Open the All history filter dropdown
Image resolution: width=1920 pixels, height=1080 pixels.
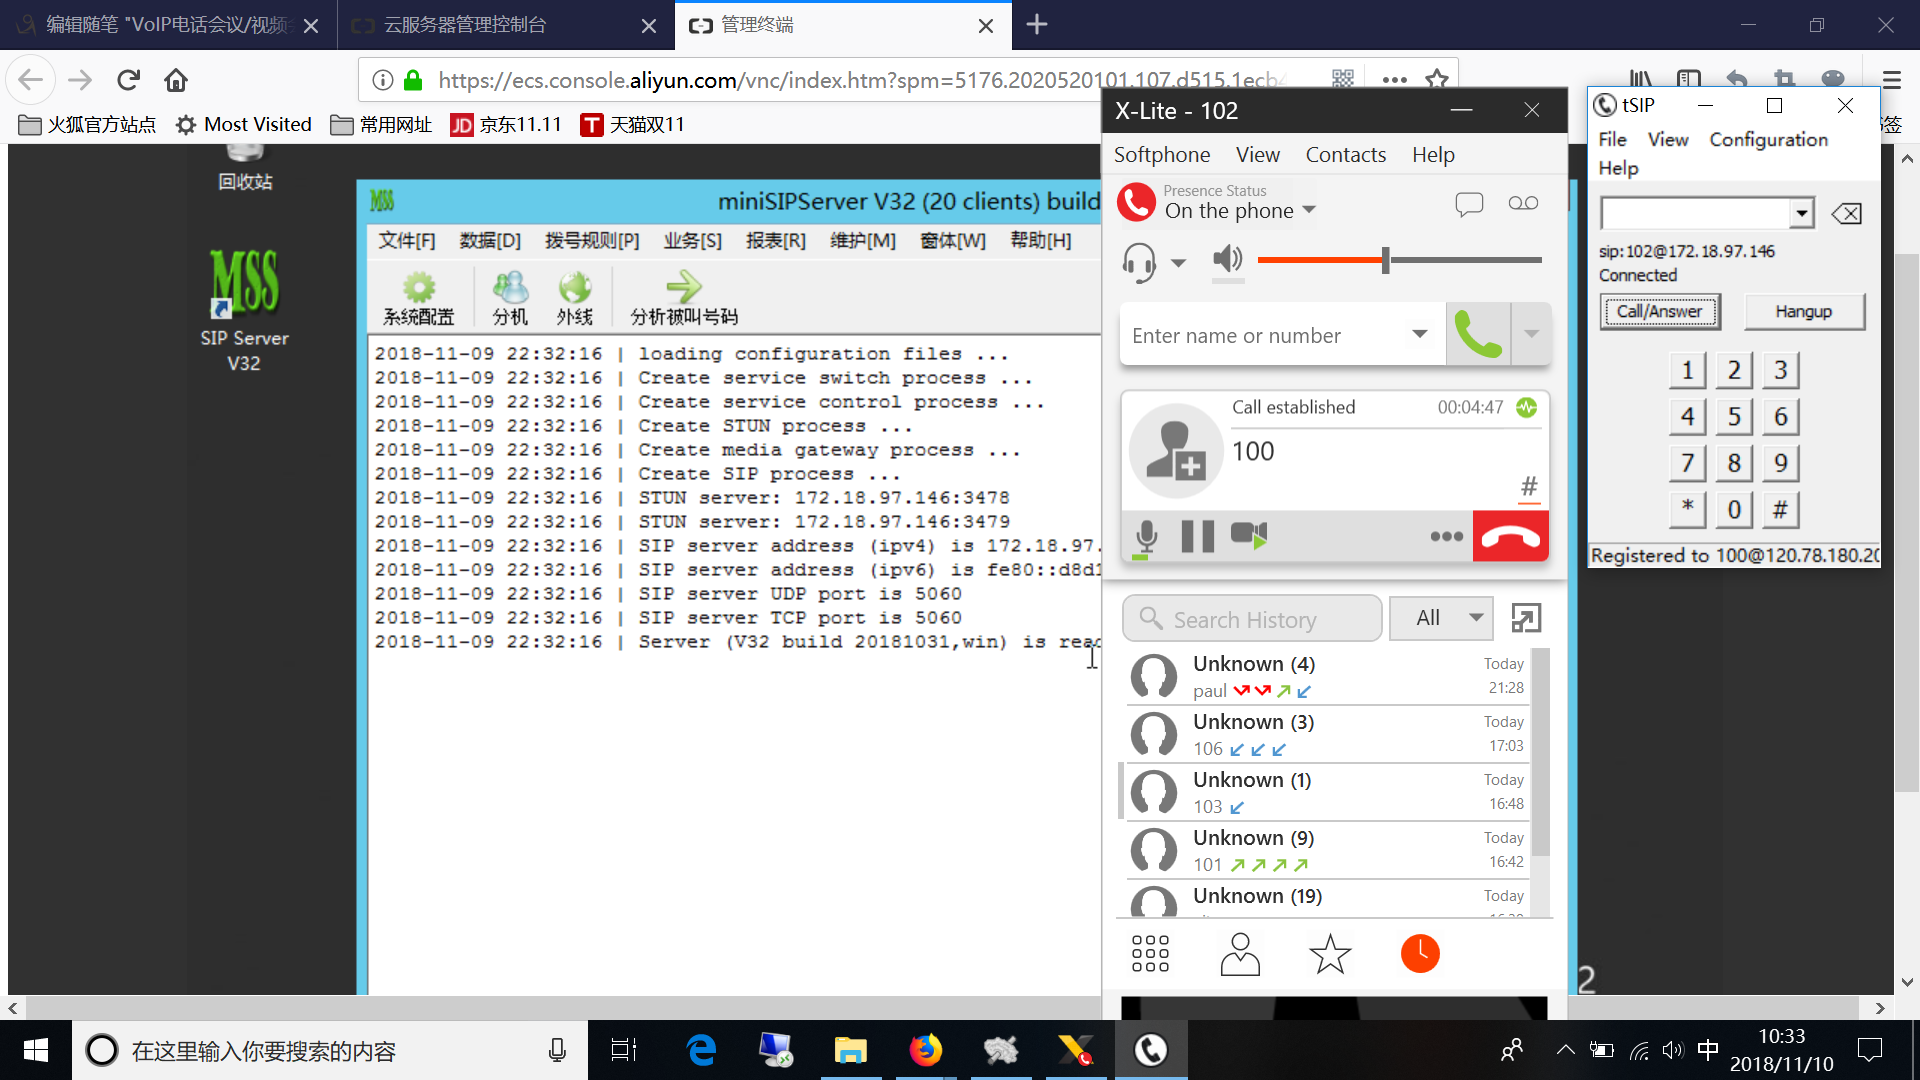pos(1441,618)
